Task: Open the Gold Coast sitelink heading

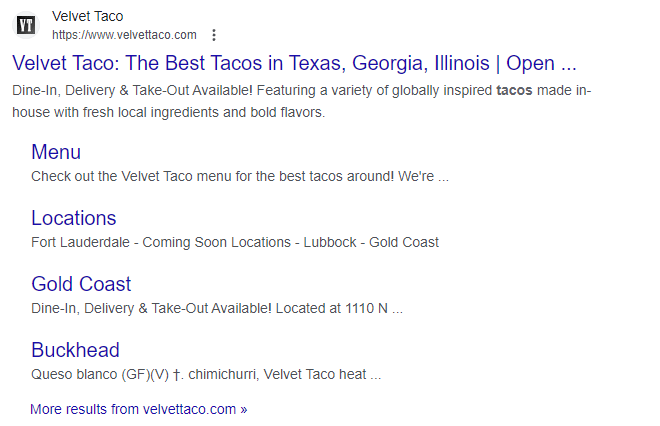Action: (x=81, y=284)
